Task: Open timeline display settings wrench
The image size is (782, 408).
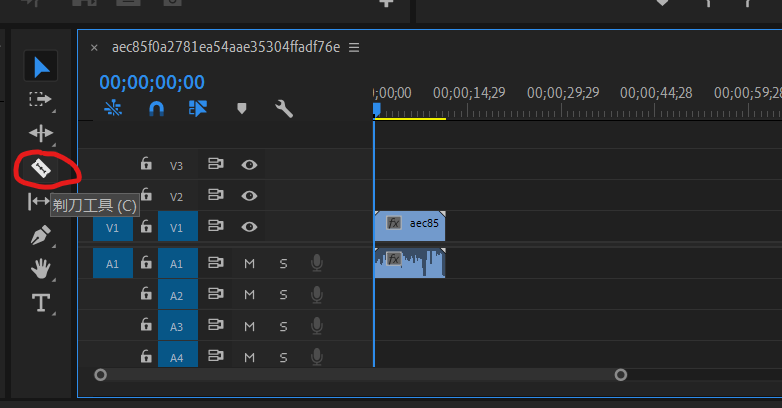Action: coord(284,108)
